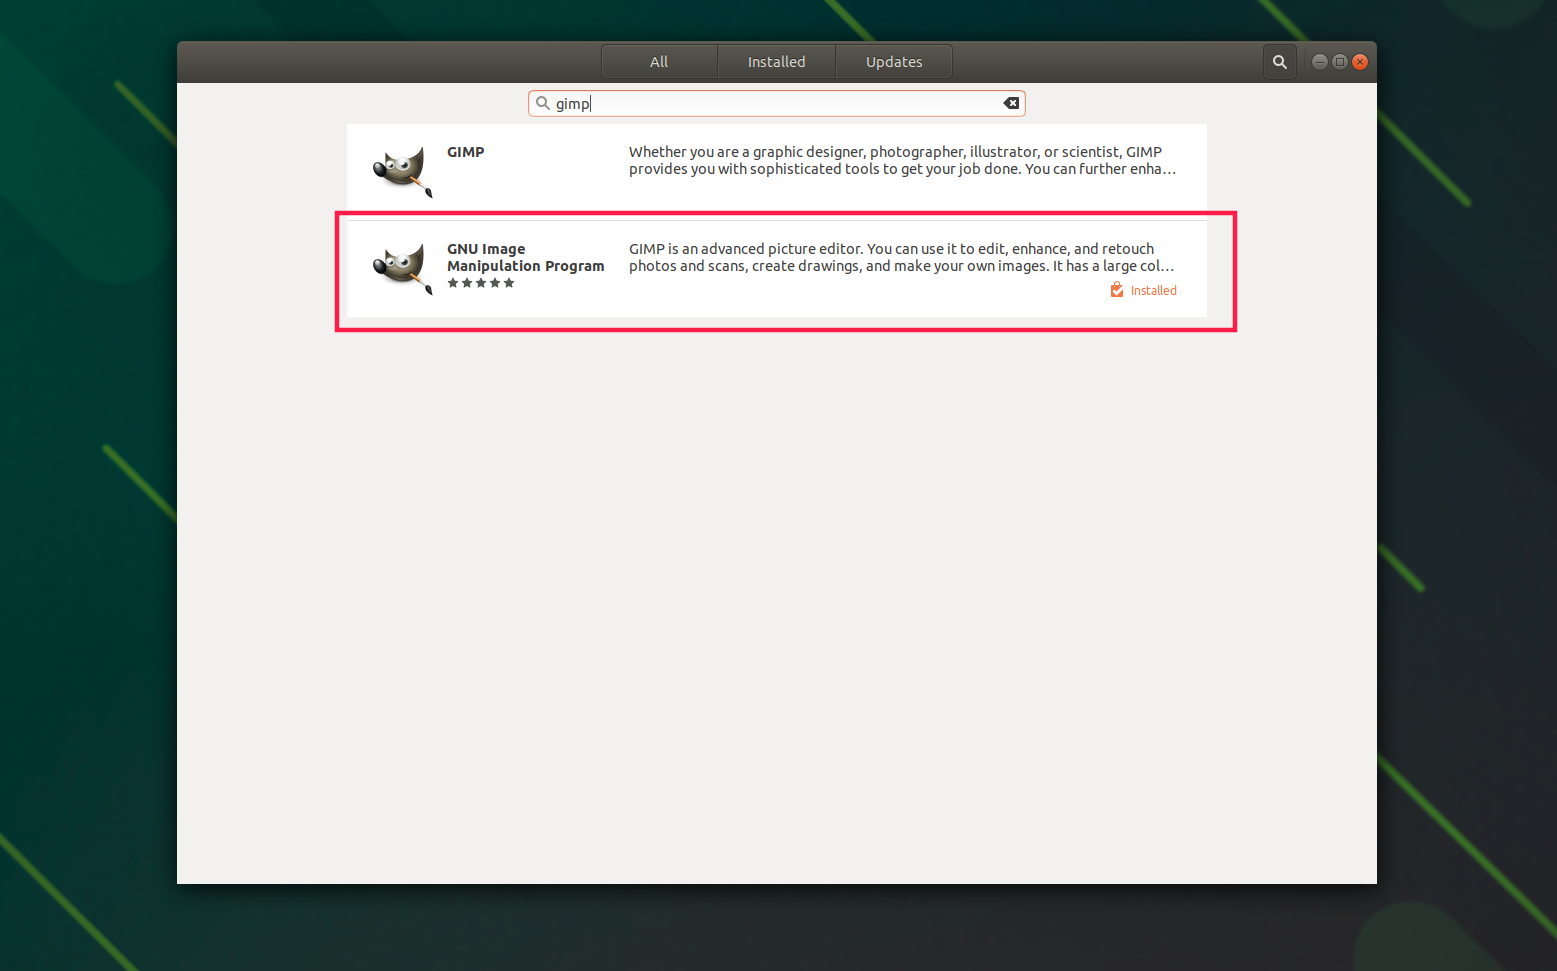Image resolution: width=1557 pixels, height=971 pixels.
Task: Open the GIMP result by its title
Action: pyautogui.click(x=465, y=152)
